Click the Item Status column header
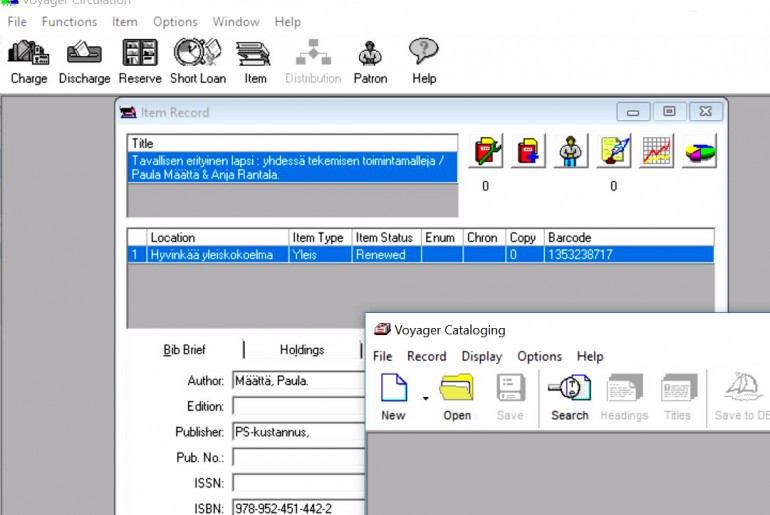The width and height of the screenshot is (770, 515). pyautogui.click(x=386, y=238)
